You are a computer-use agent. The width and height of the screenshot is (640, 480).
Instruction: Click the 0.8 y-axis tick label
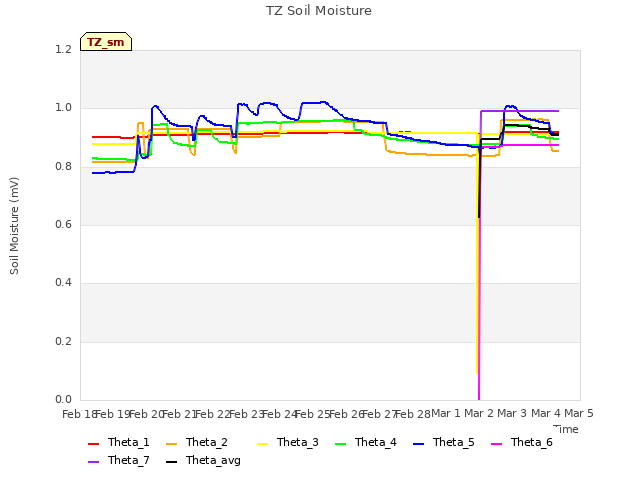[x=63, y=166]
